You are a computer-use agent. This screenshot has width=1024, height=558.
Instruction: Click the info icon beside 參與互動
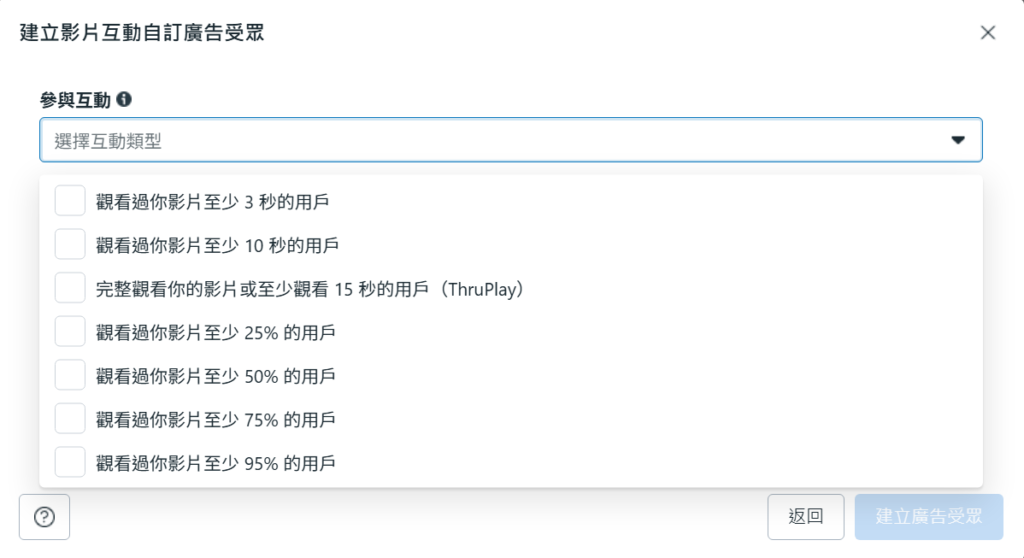point(125,100)
